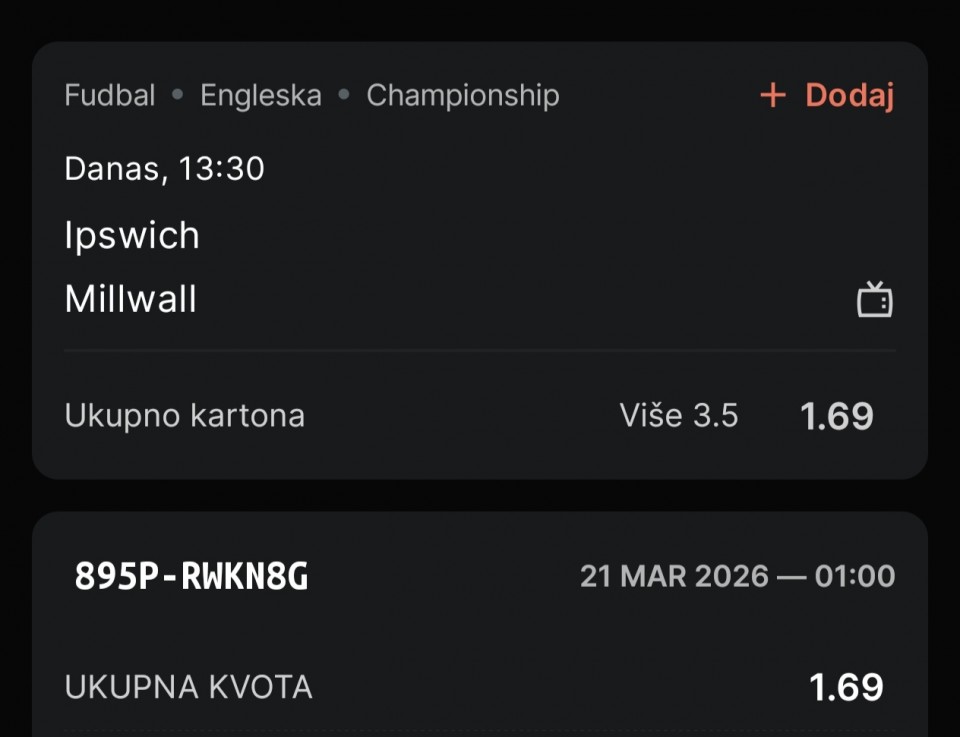This screenshot has width=960, height=737.
Task: Click the 01:00 ticket time
Action: pyautogui.click(x=857, y=576)
